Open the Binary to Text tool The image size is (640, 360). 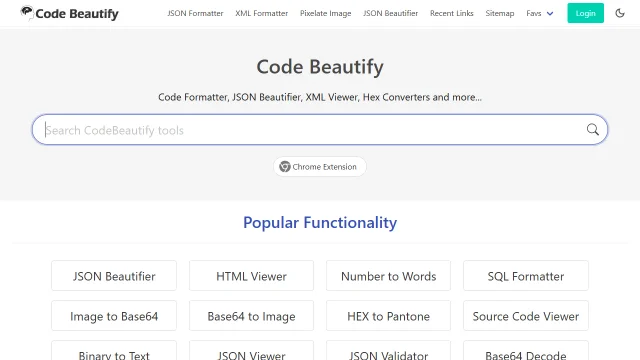click(114, 351)
